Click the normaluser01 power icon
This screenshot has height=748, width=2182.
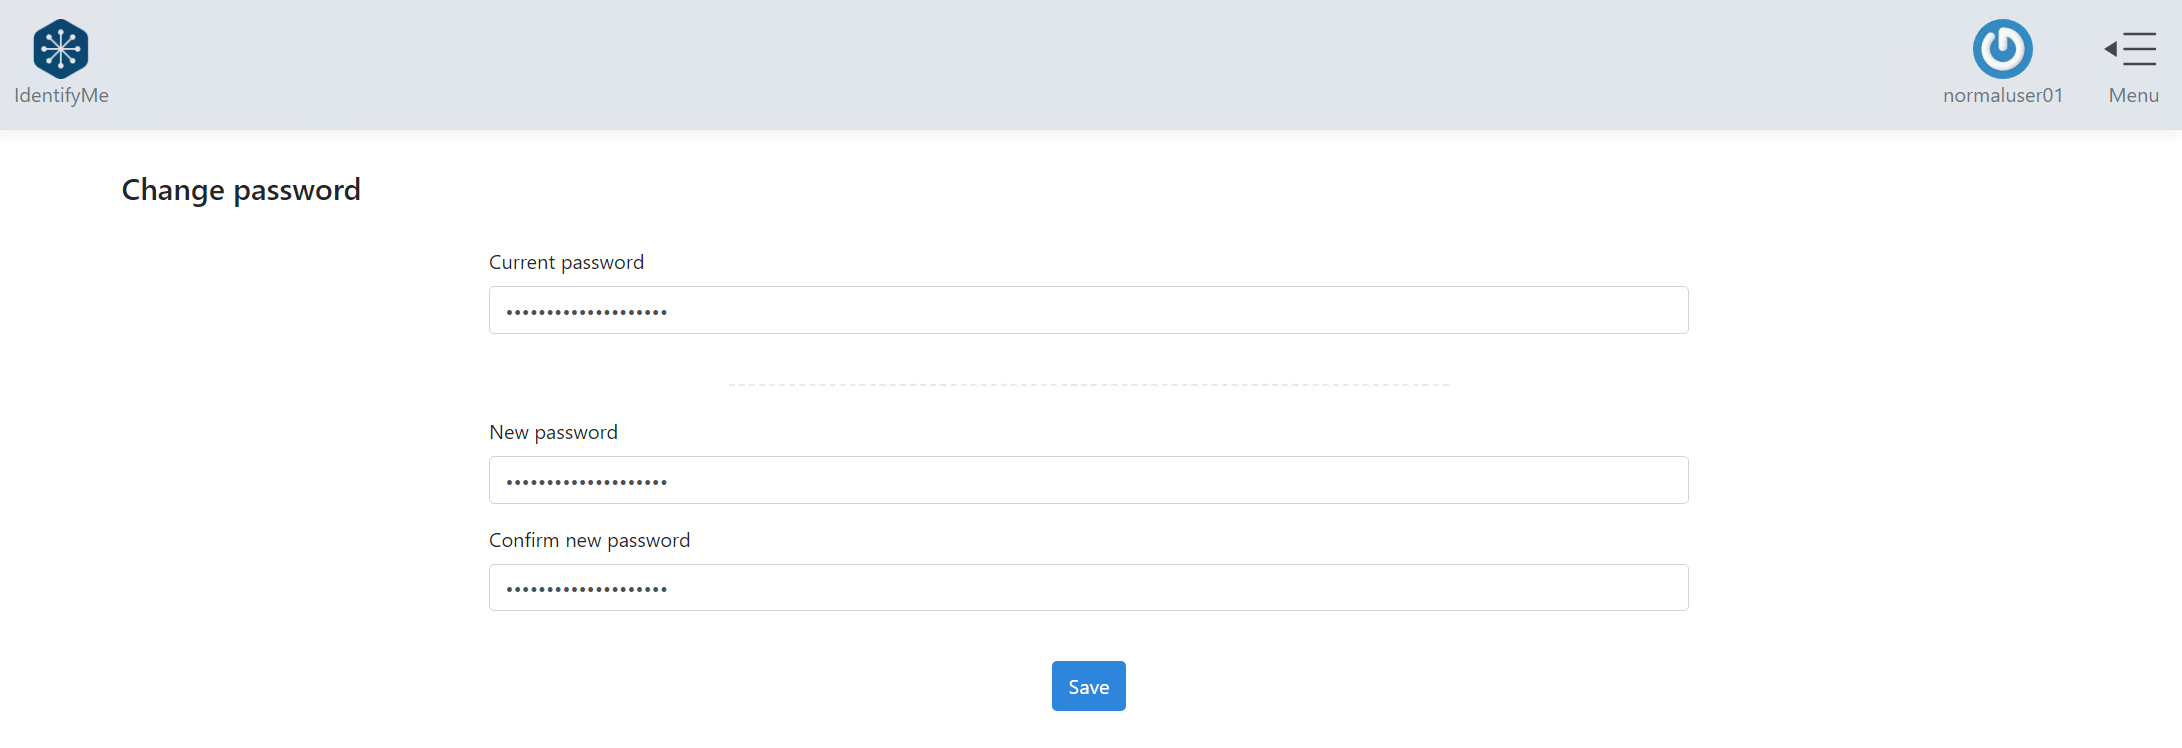[2002, 48]
